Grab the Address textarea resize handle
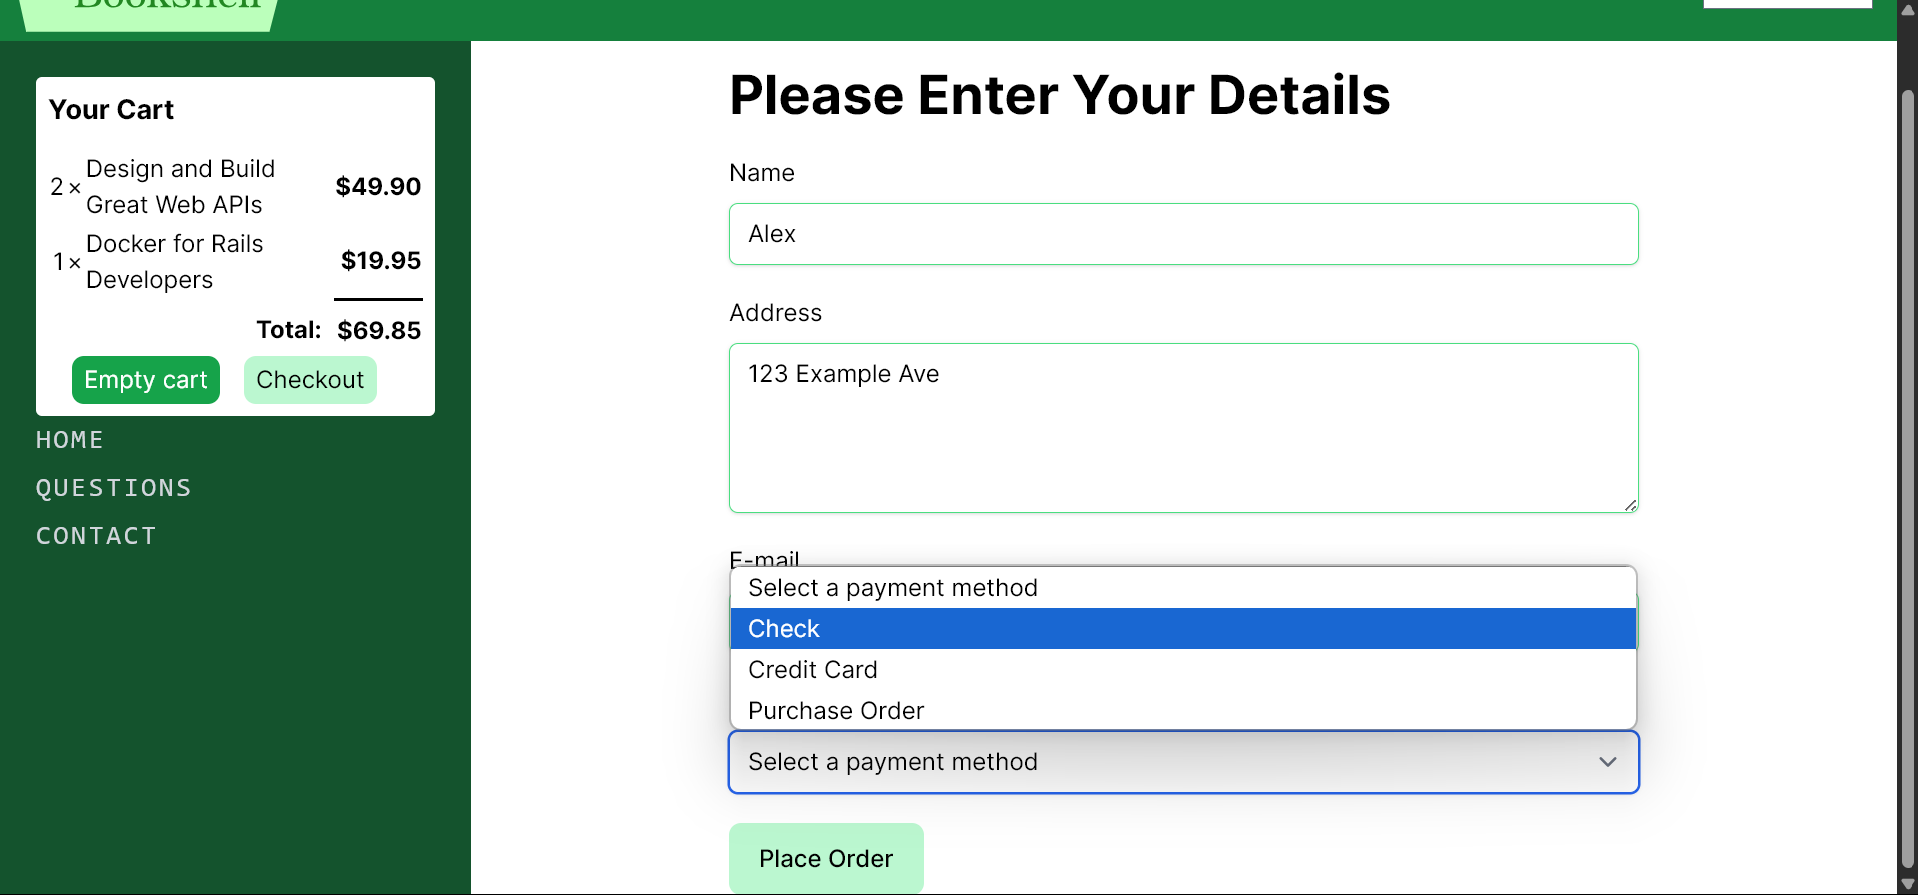 1630,505
